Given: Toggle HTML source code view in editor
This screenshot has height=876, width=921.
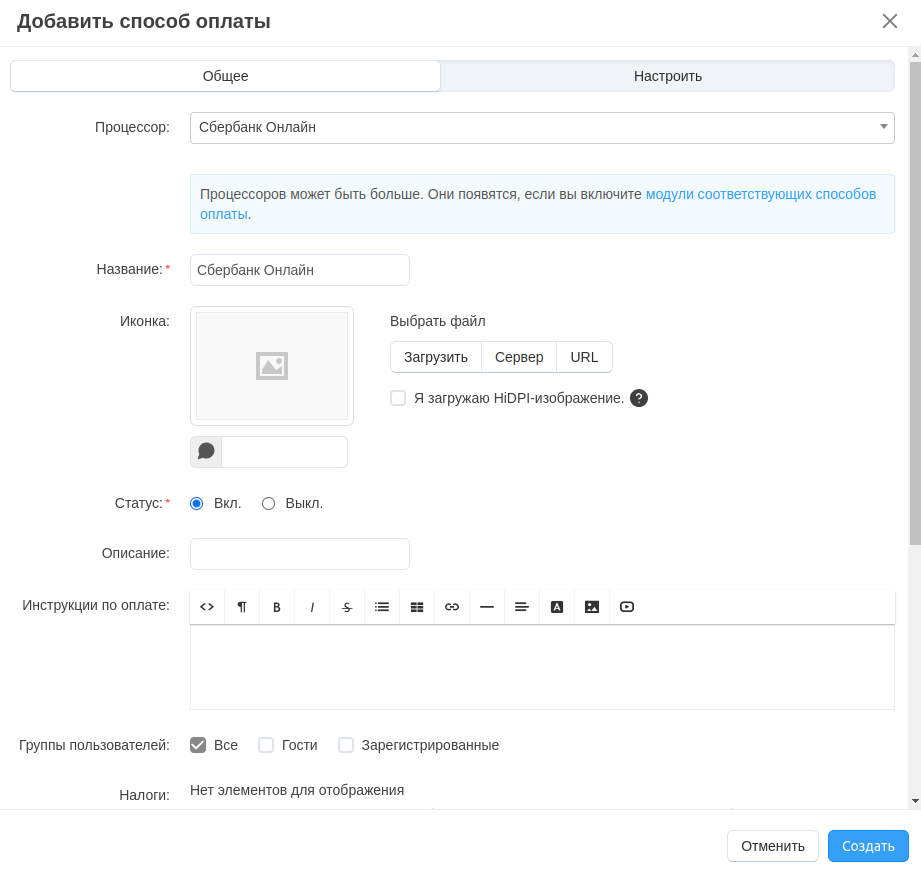Looking at the screenshot, I should (207, 607).
